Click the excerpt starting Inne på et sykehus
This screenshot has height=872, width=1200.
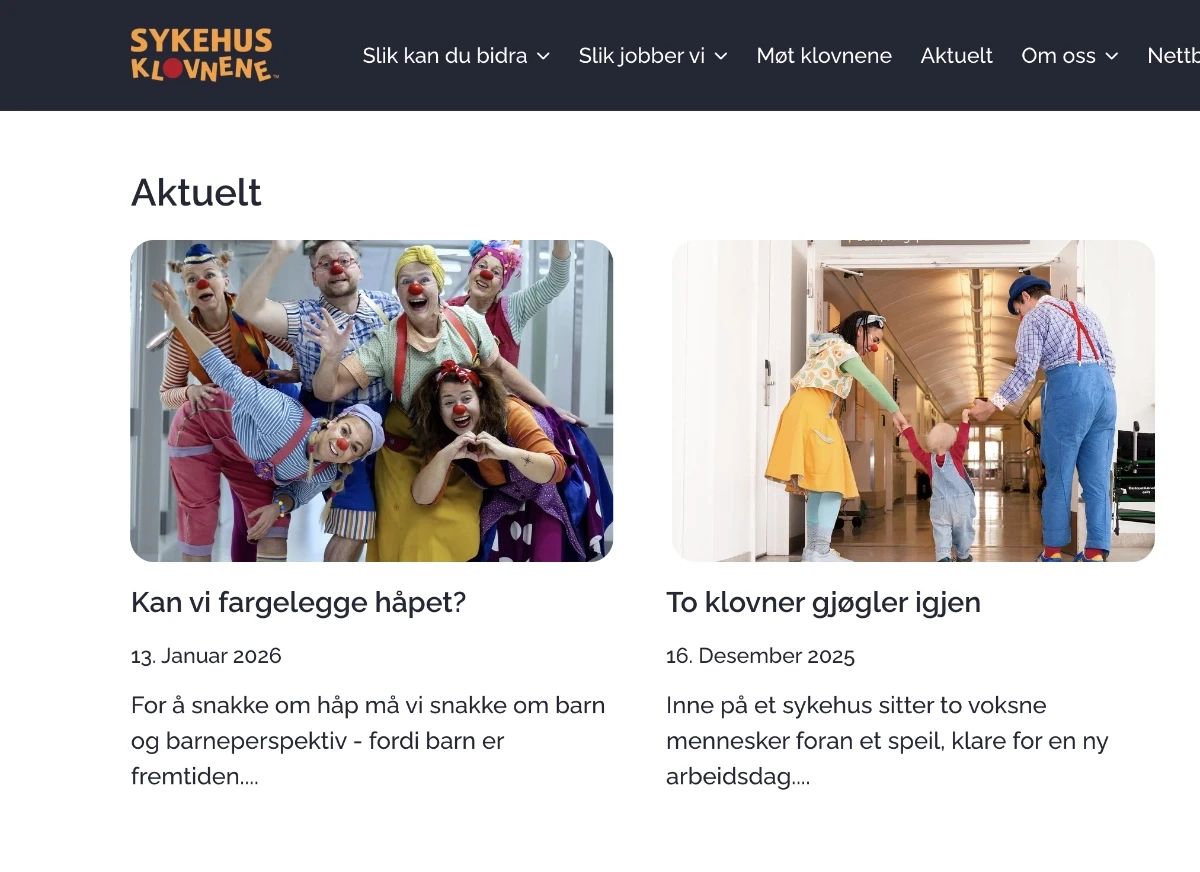tap(887, 741)
